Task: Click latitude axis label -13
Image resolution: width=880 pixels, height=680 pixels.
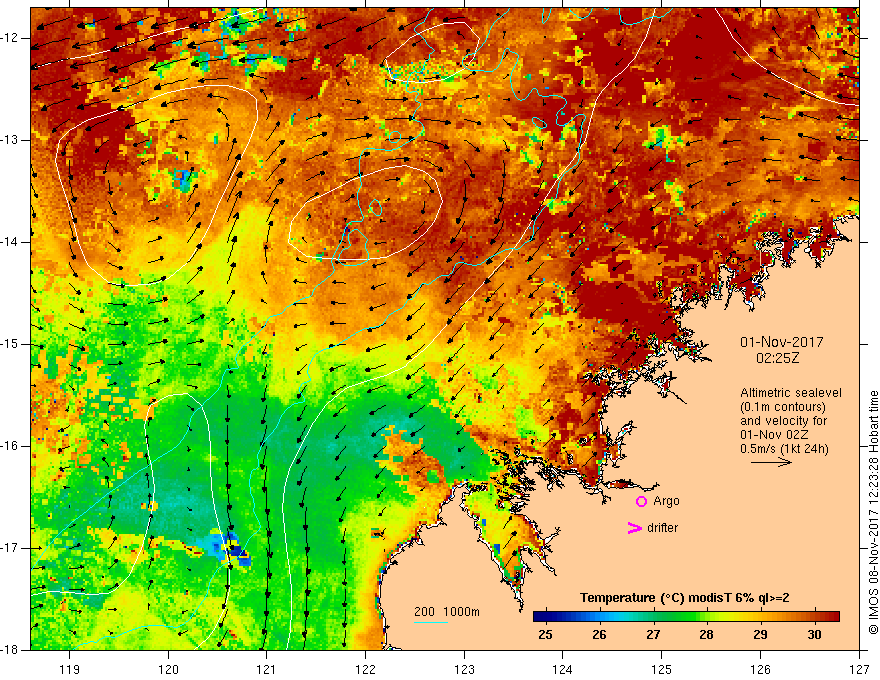Action: point(11,140)
